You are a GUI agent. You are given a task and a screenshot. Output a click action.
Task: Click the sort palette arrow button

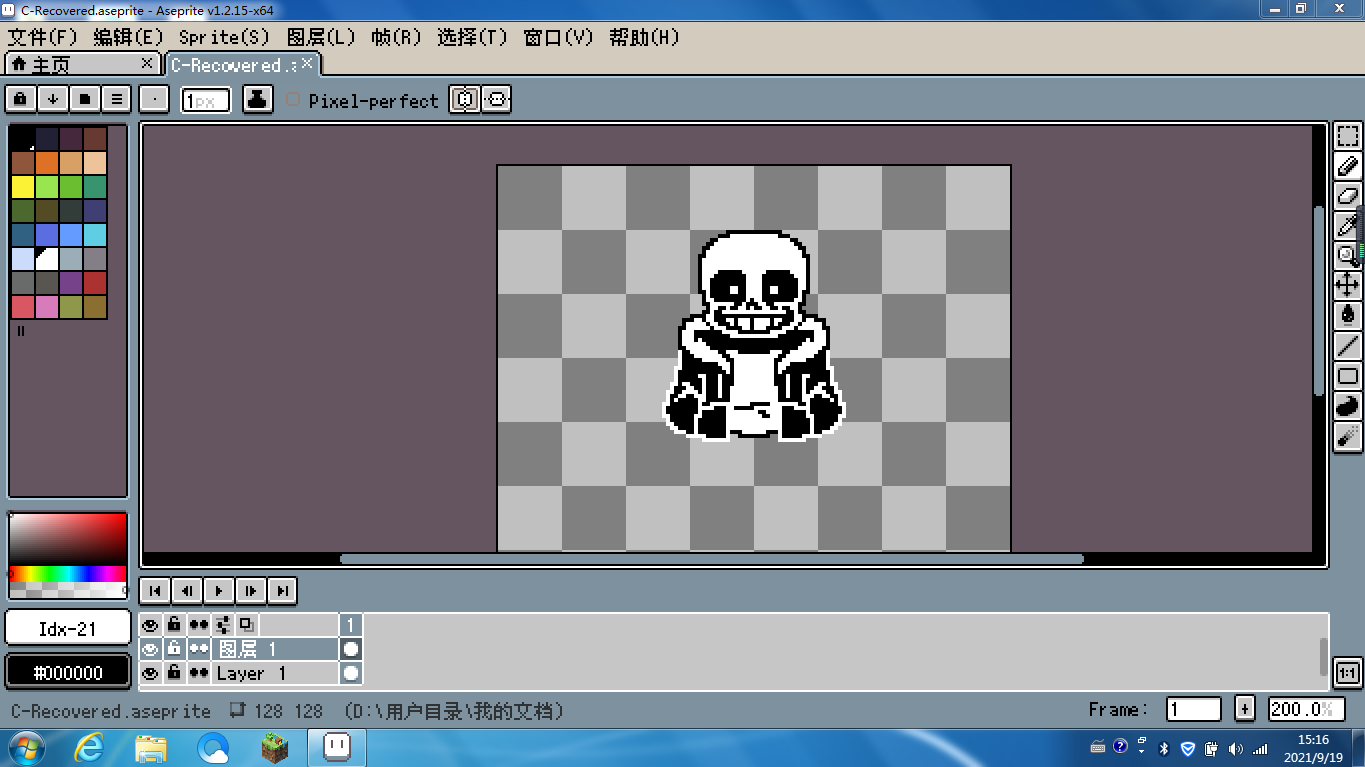pyautogui.click(x=53, y=99)
